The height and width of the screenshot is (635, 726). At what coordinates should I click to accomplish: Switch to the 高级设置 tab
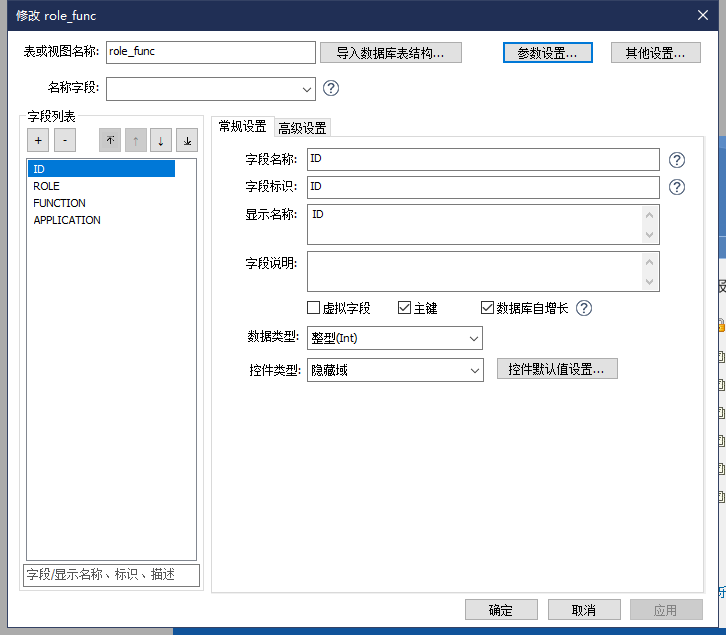click(x=302, y=128)
